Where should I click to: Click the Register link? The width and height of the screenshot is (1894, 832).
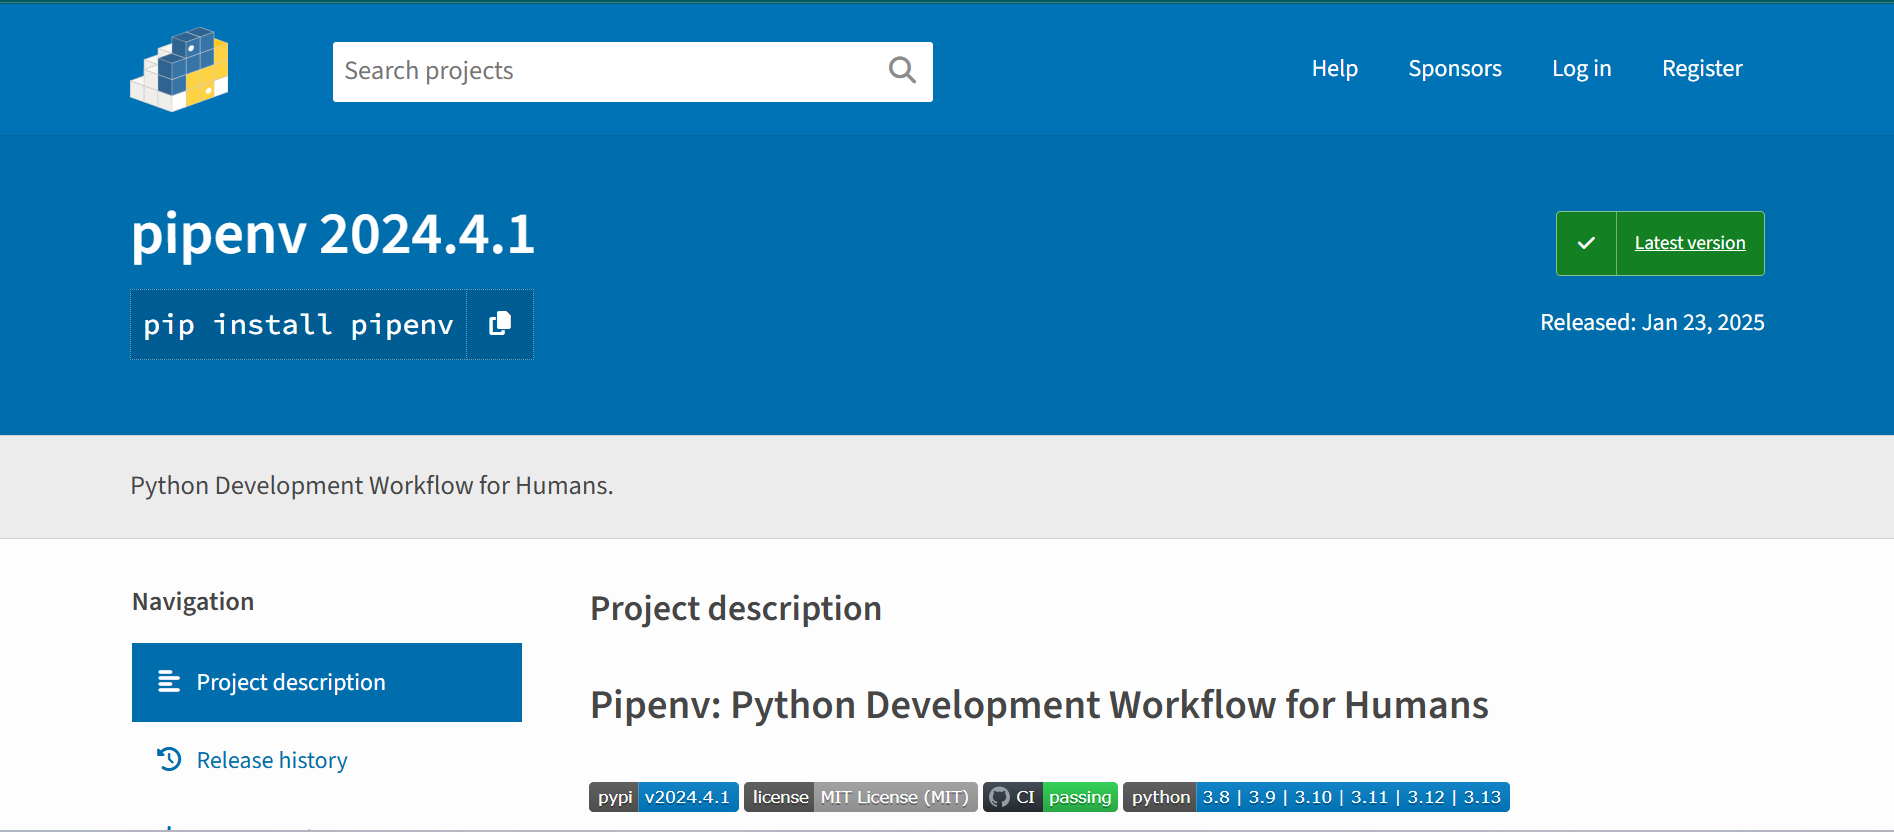pos(1701,69)
